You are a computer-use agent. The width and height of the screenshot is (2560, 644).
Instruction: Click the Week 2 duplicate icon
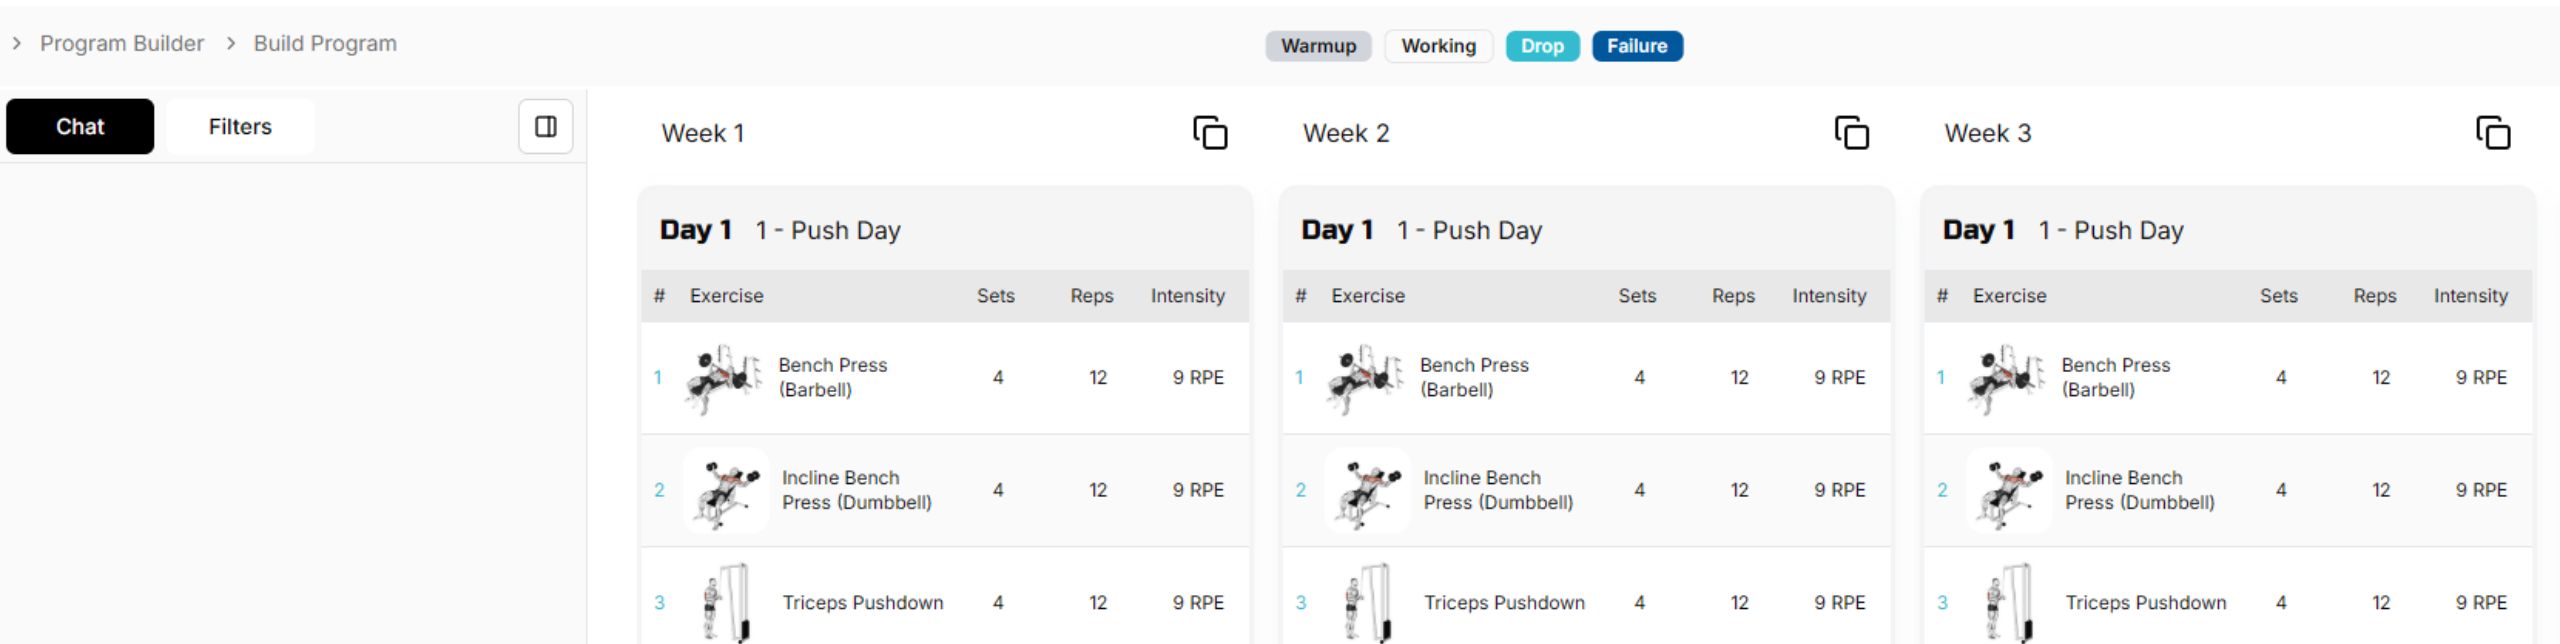(1851, 133)
